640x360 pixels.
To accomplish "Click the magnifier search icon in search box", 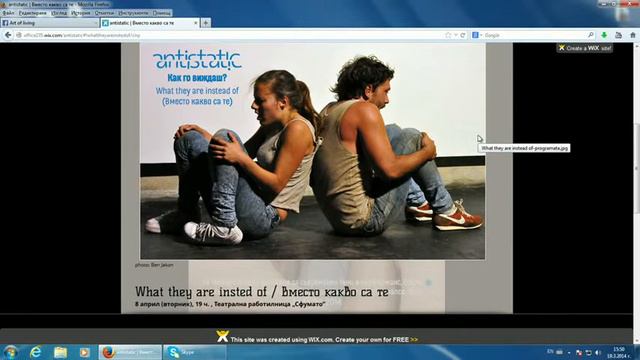I will coord(591,36).
